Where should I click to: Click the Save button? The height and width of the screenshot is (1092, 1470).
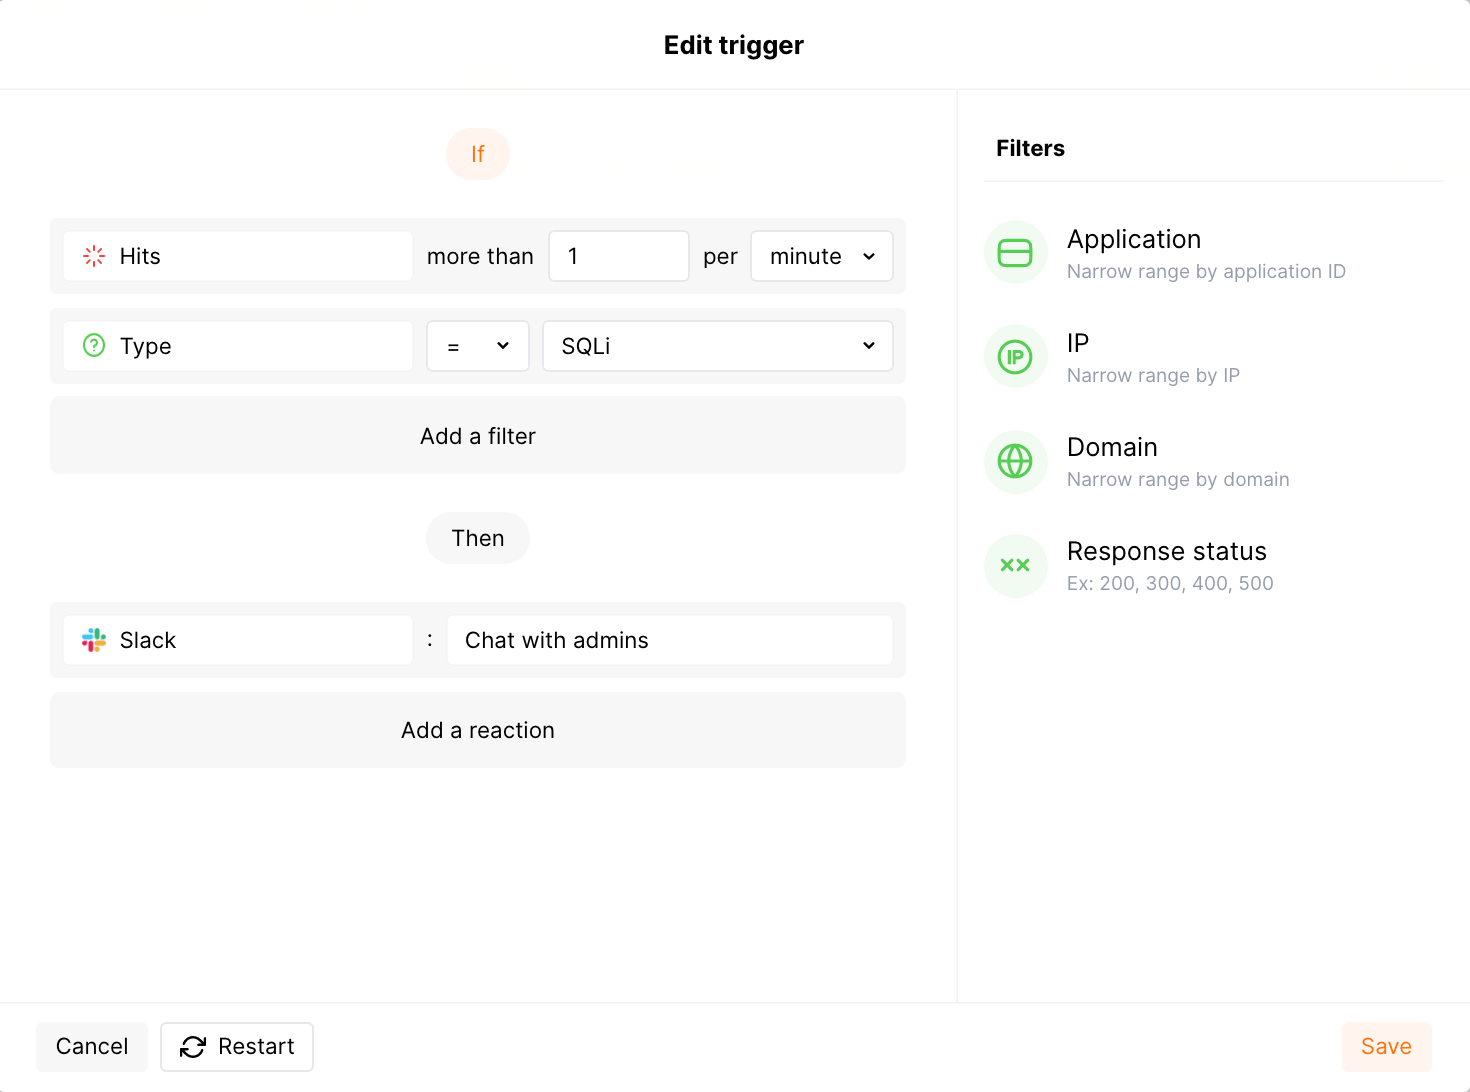1386,1046
